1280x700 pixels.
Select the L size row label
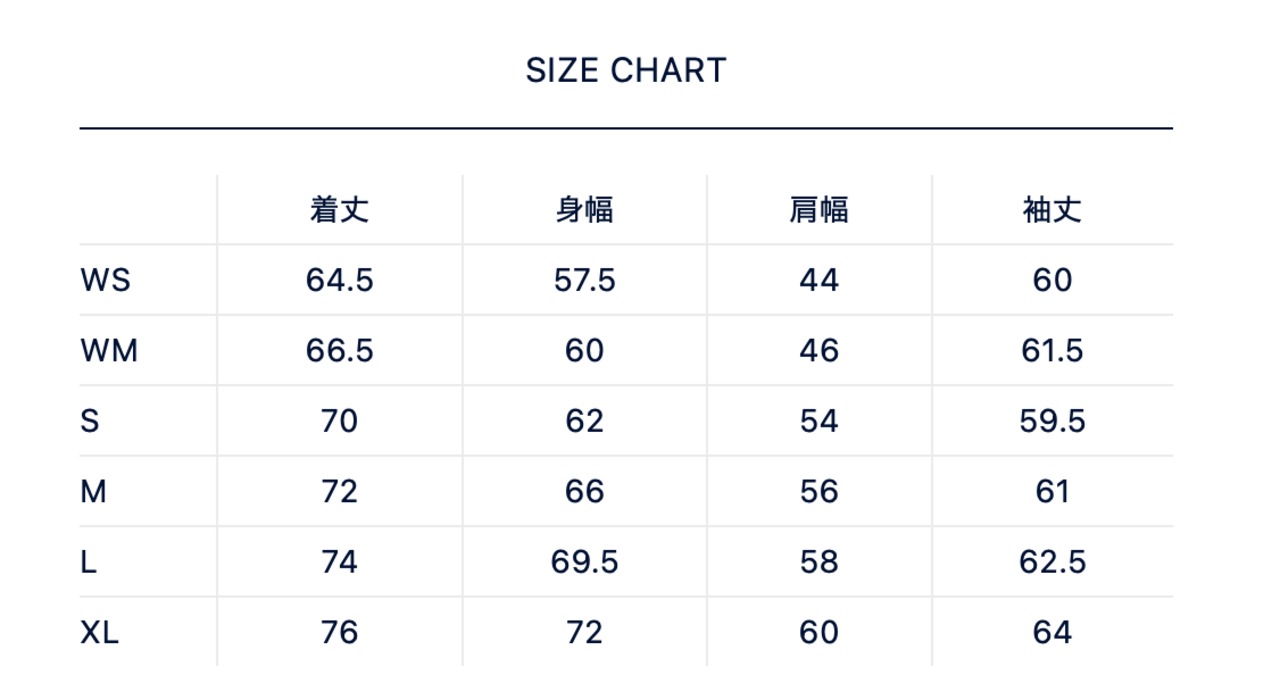(89, 562)
